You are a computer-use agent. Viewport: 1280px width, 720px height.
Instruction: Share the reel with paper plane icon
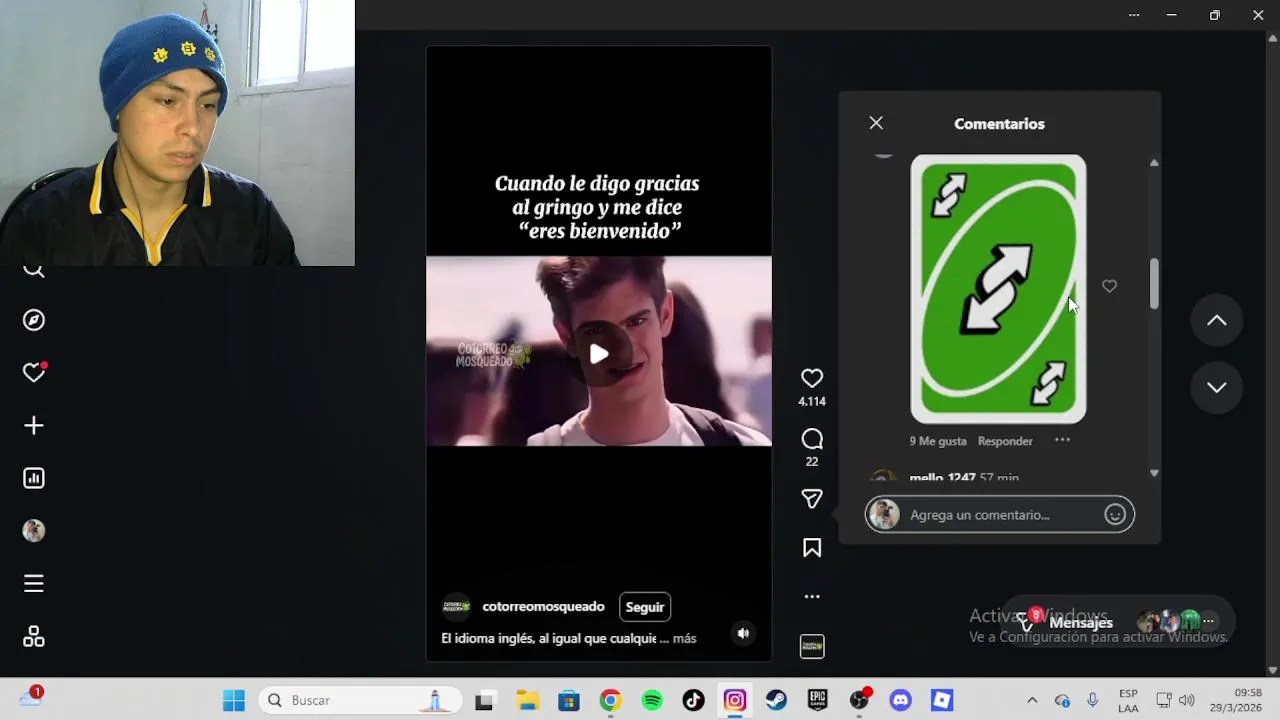[812, 498]
